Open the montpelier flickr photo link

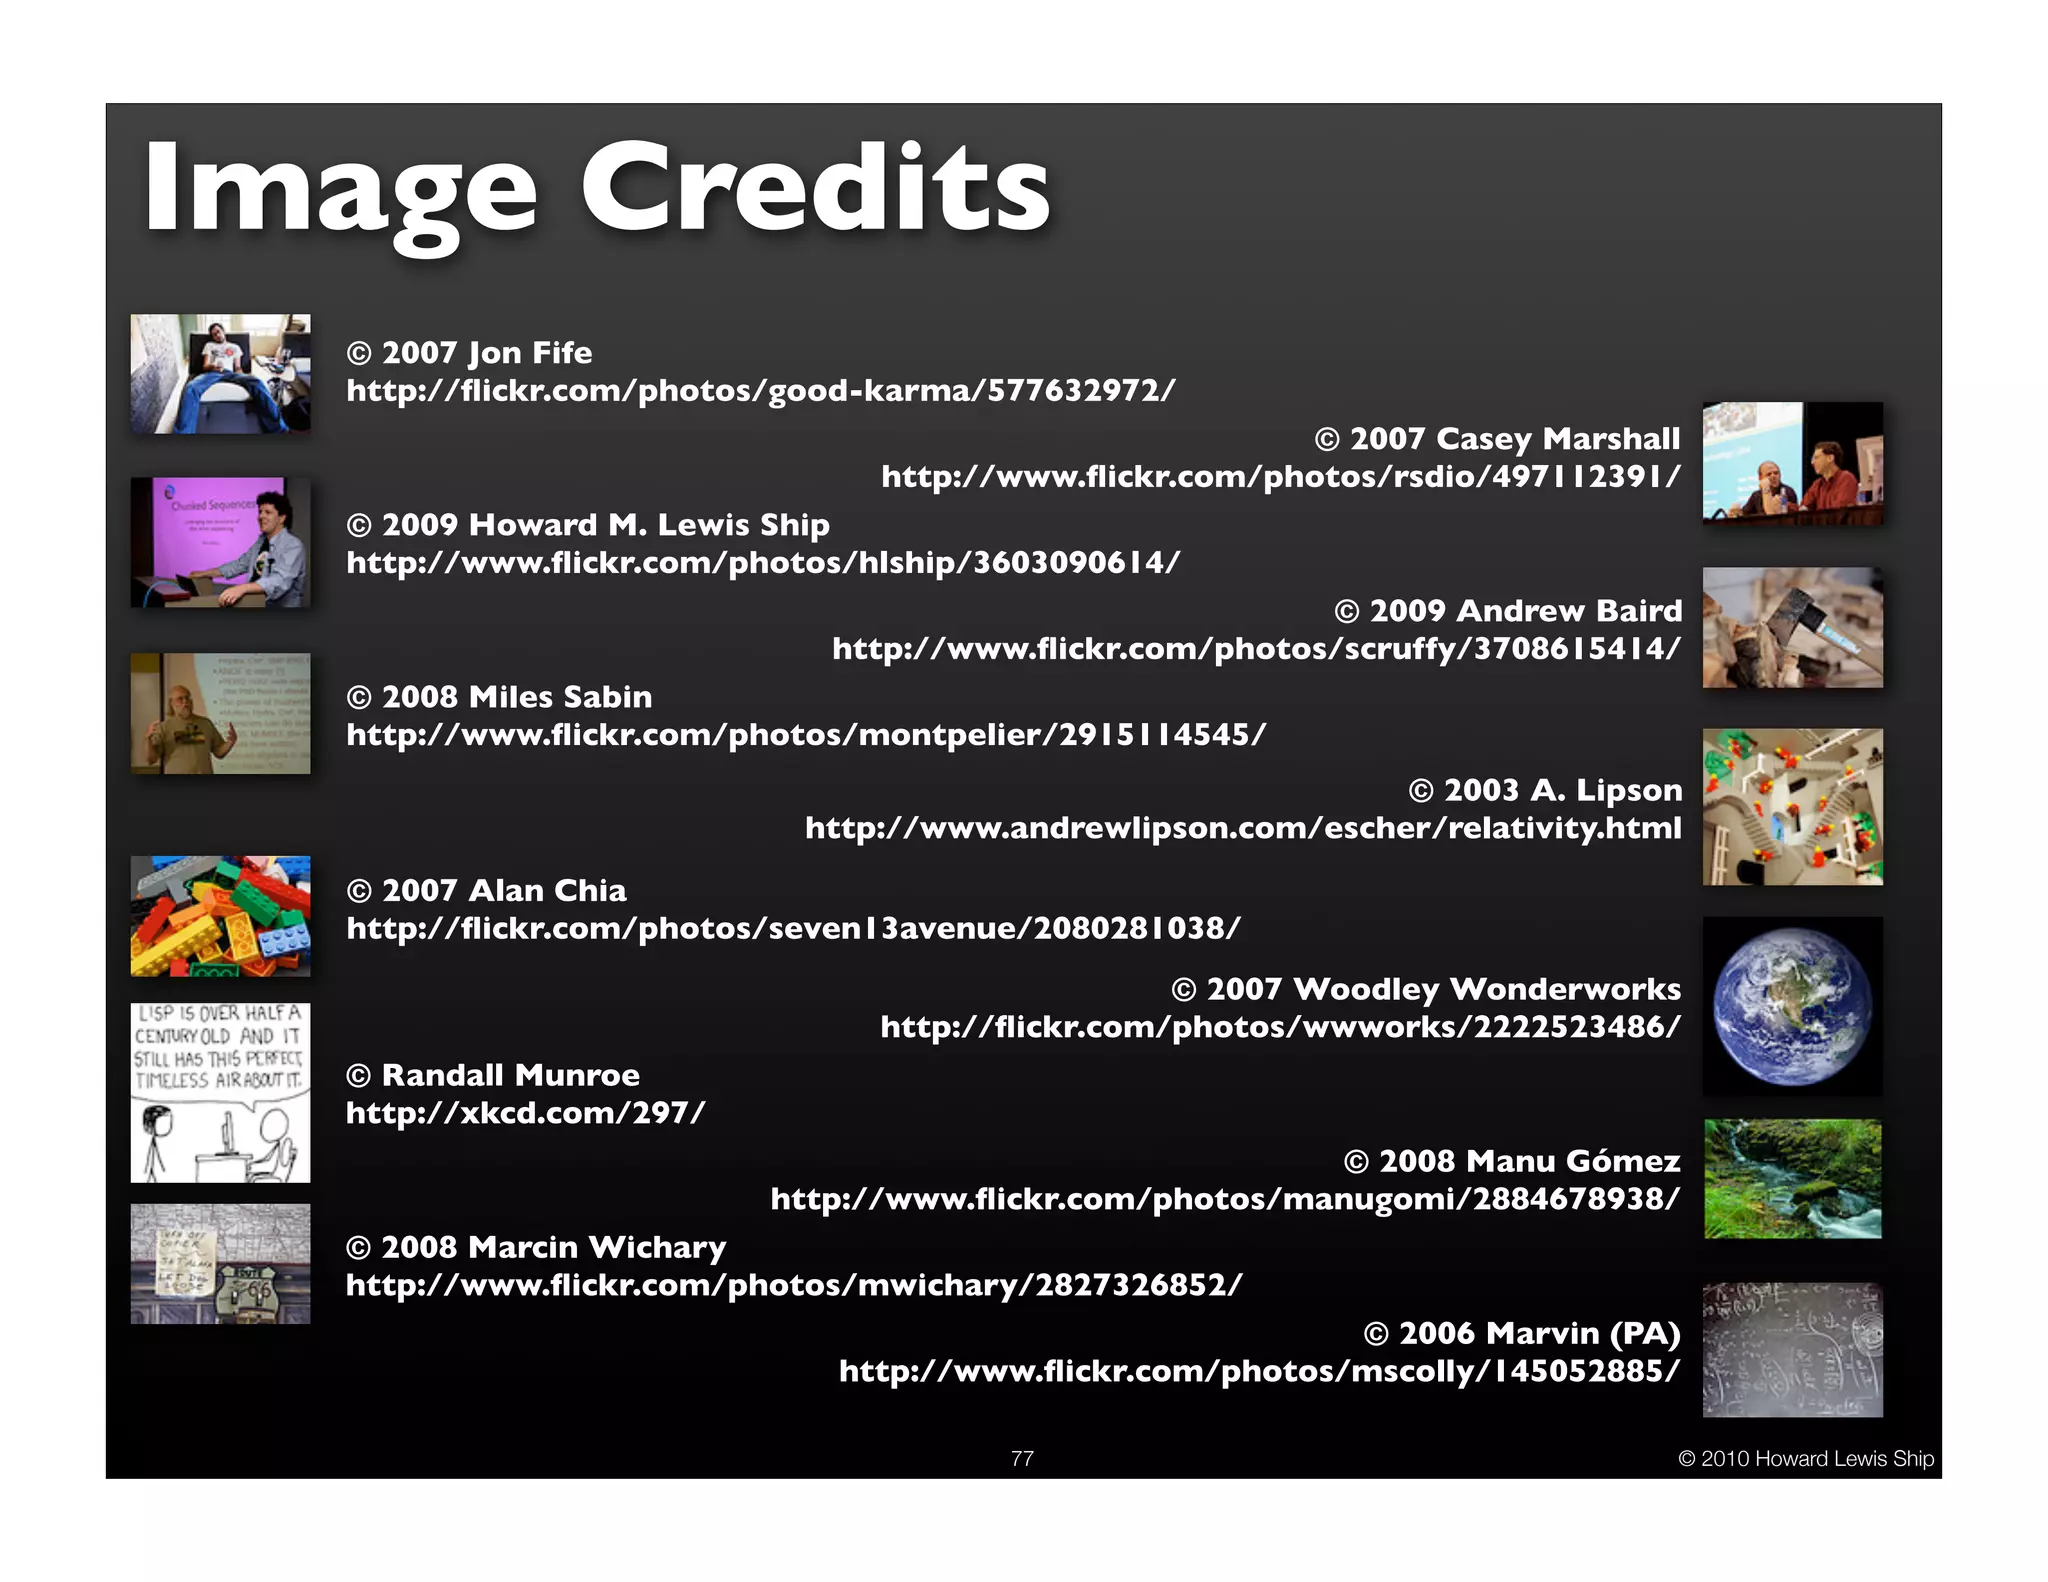tap(805, 734)
